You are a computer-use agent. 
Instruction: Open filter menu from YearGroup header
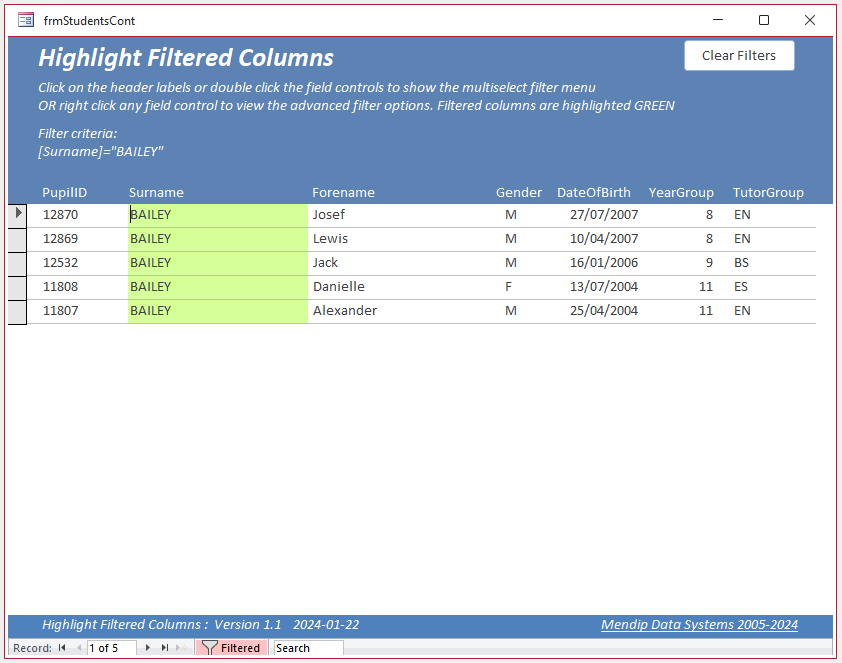click(680, 192)
